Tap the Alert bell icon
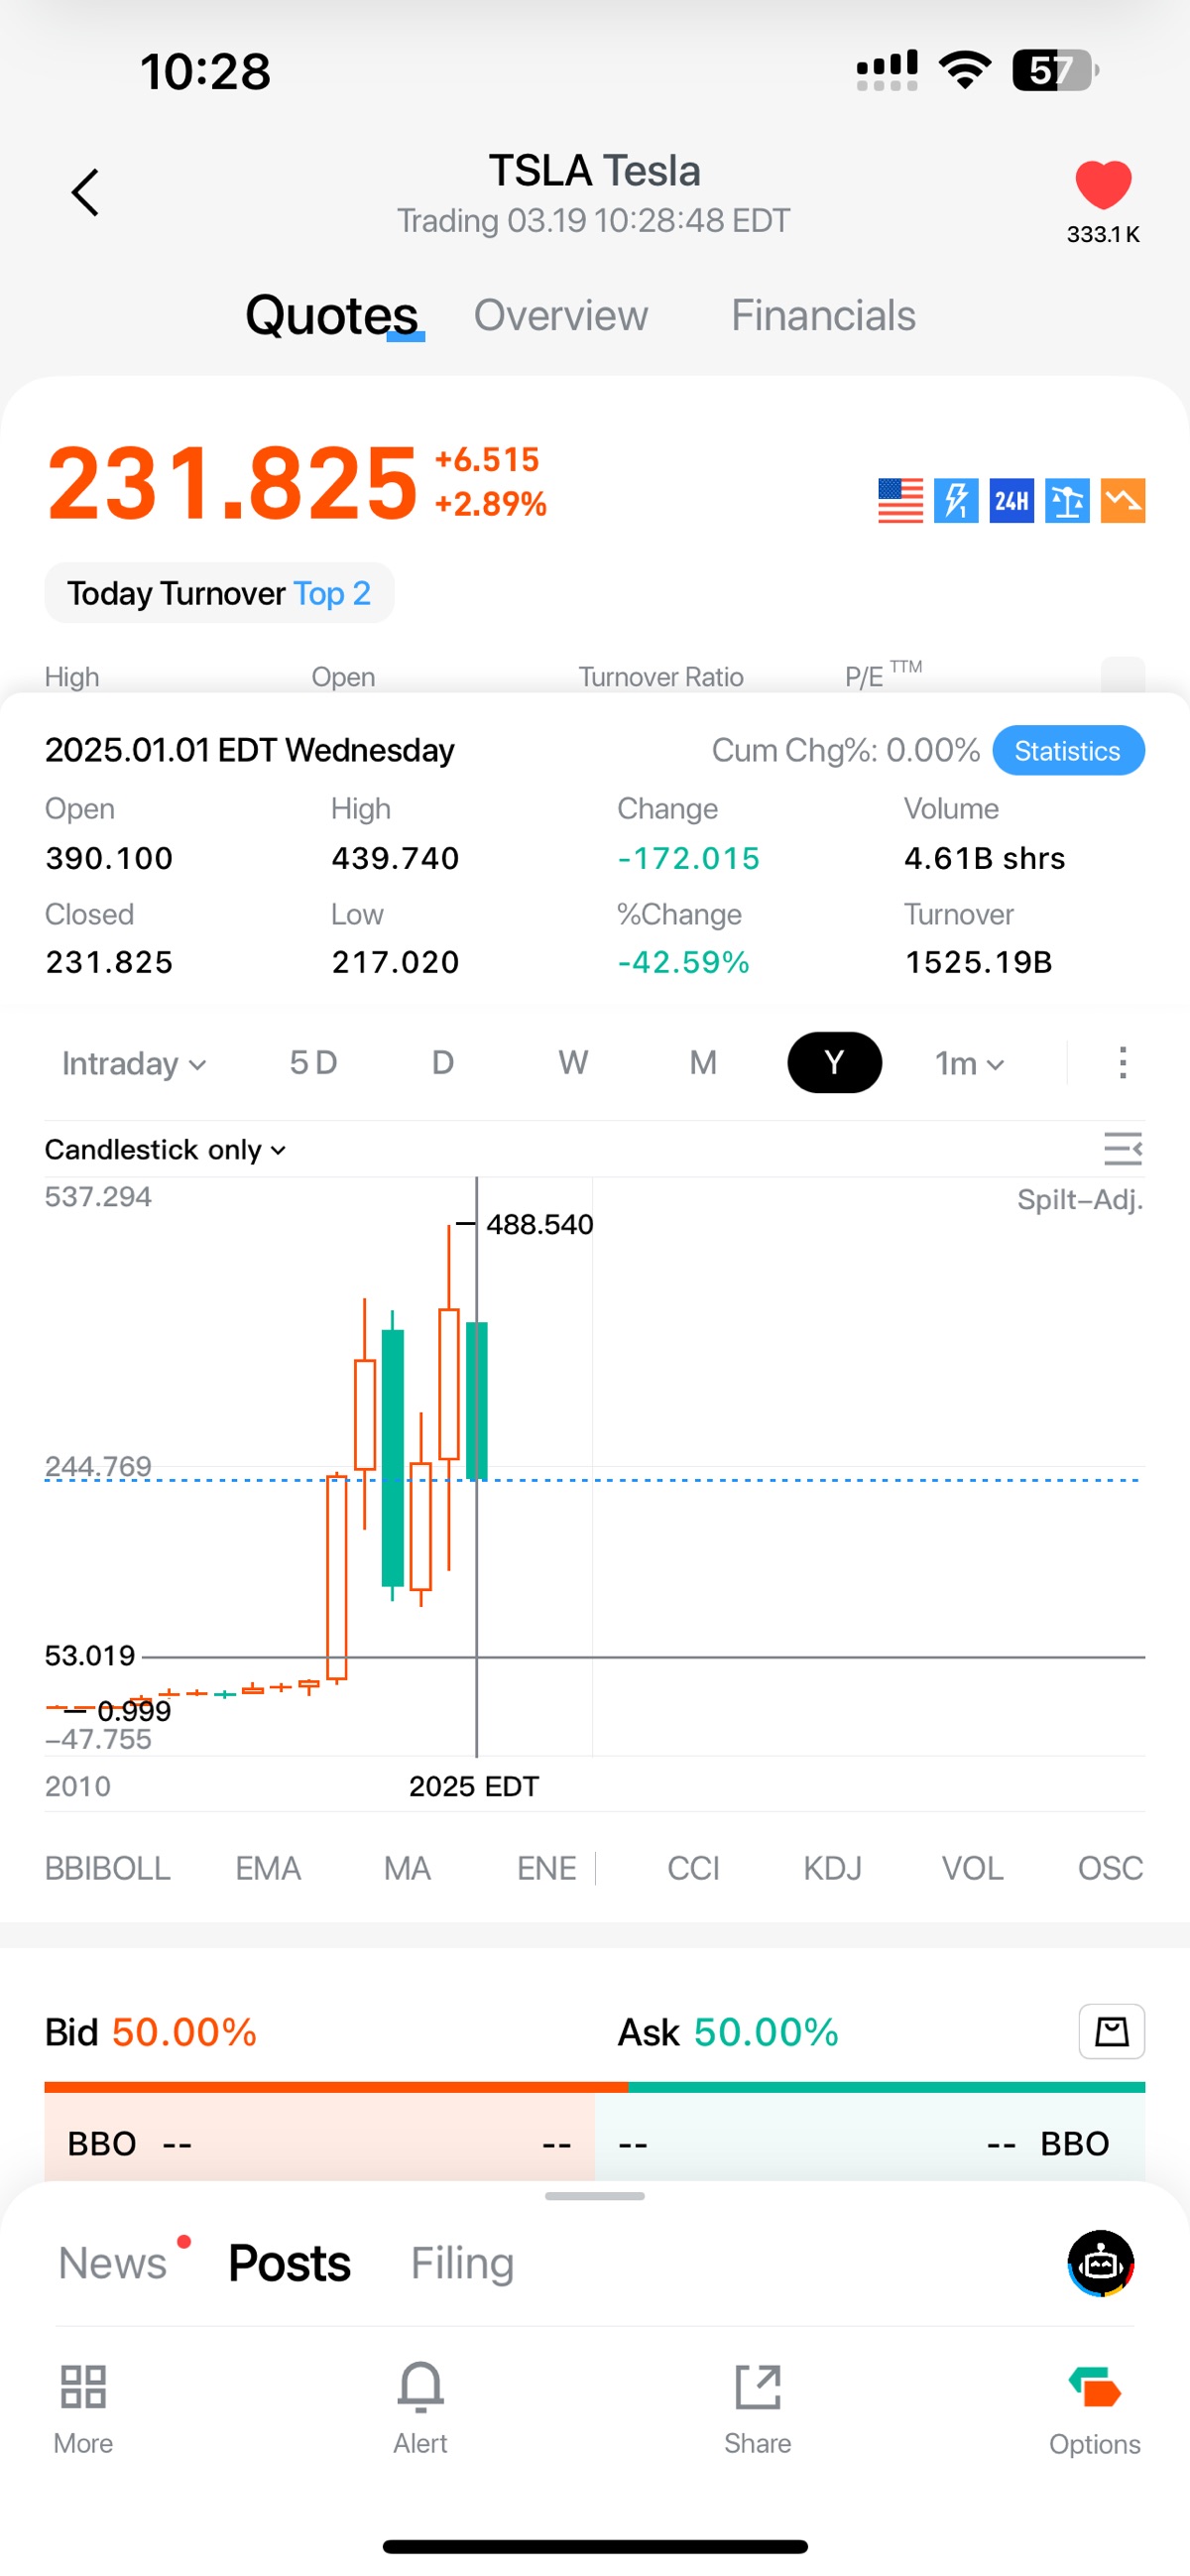1190x2576 pixels. point(420,2407)
